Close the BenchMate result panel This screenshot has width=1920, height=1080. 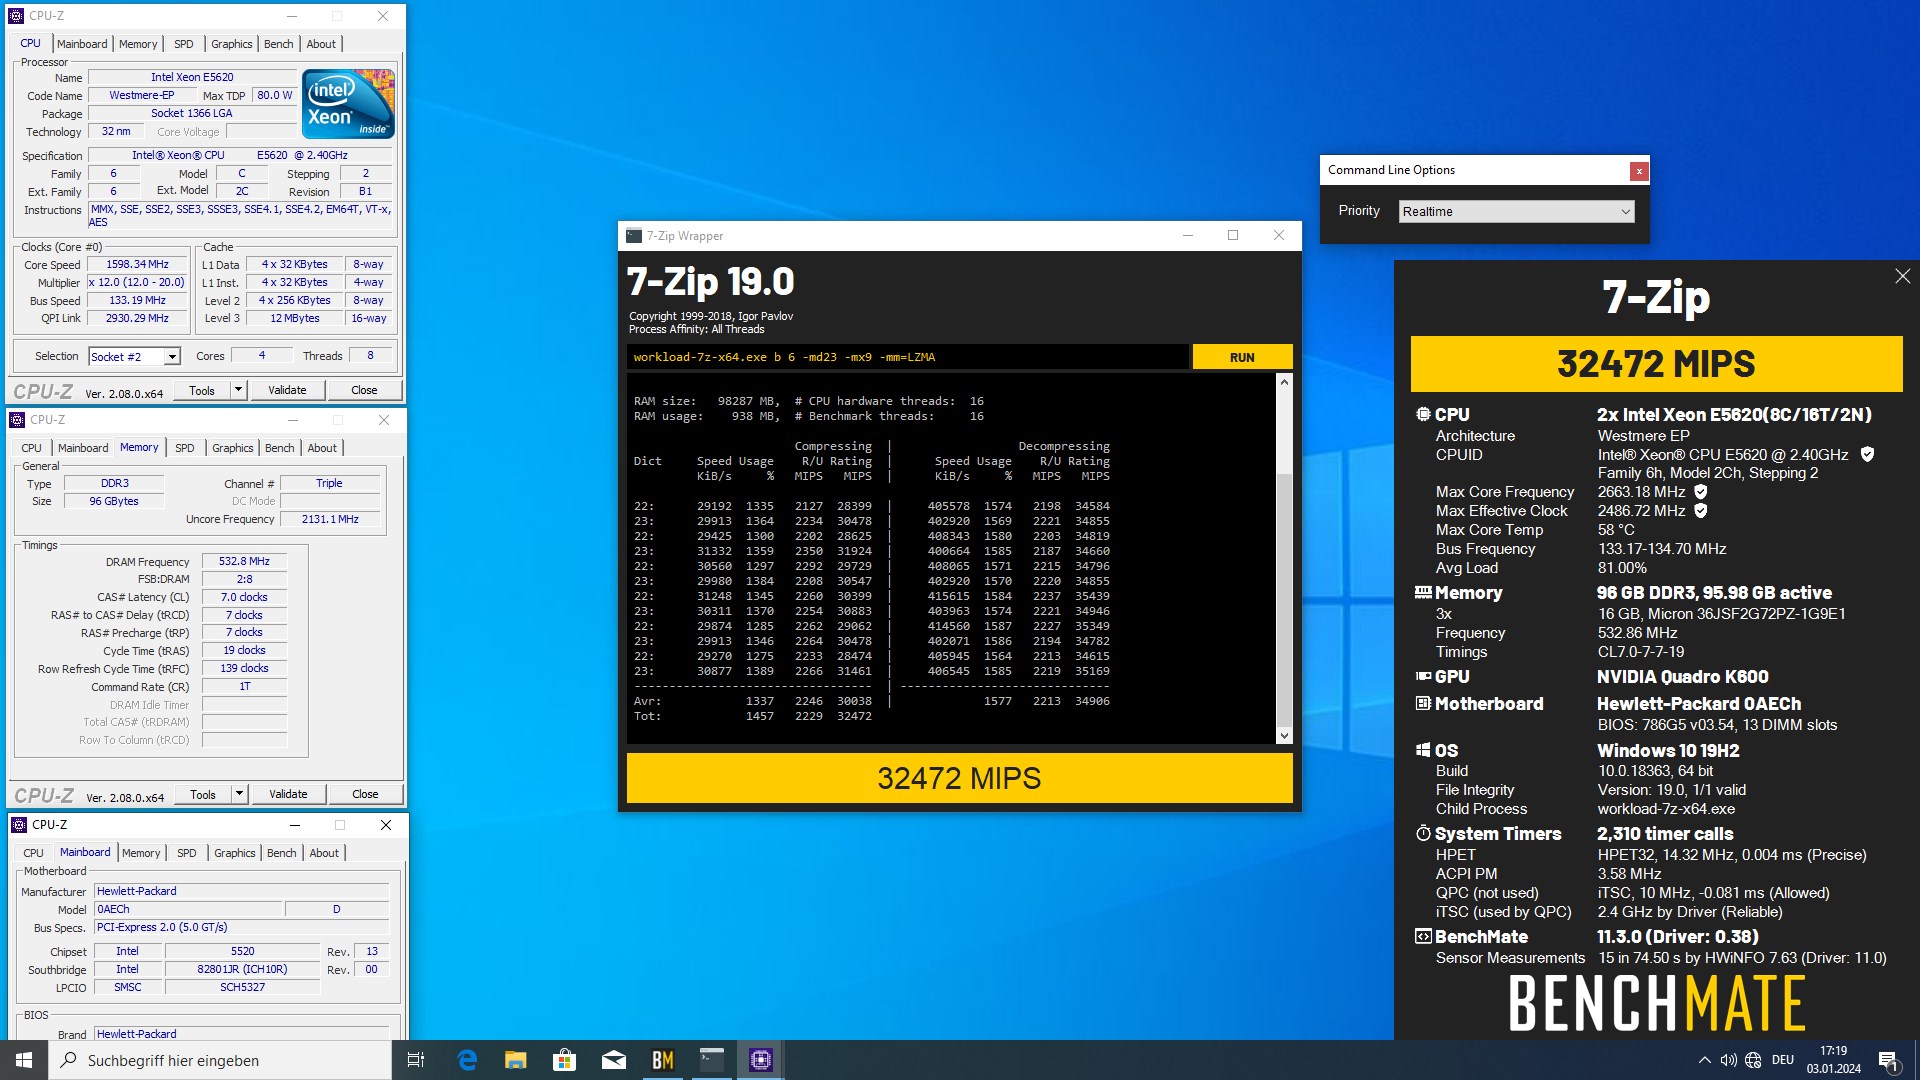pos(1902,276)
